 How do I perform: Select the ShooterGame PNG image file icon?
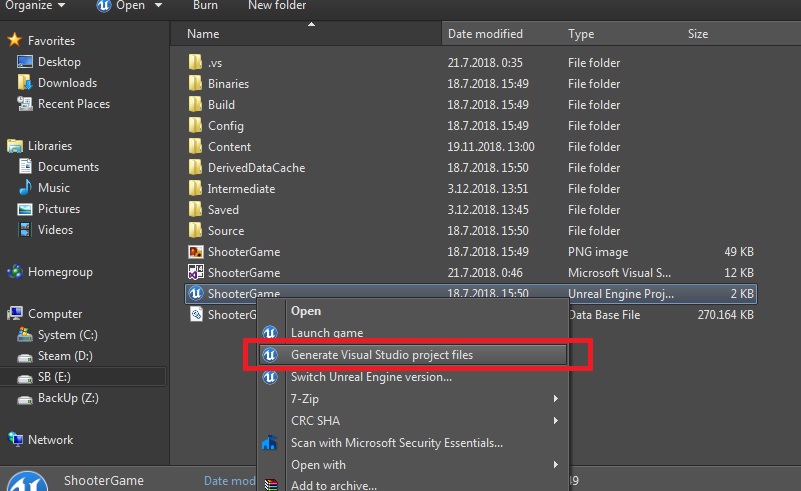coord(196,252)
